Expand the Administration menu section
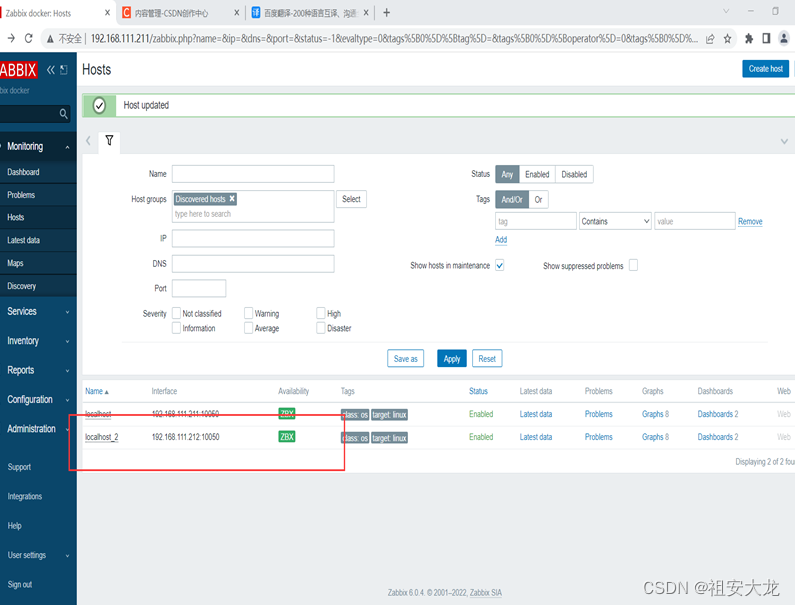 tap(38, 429)
